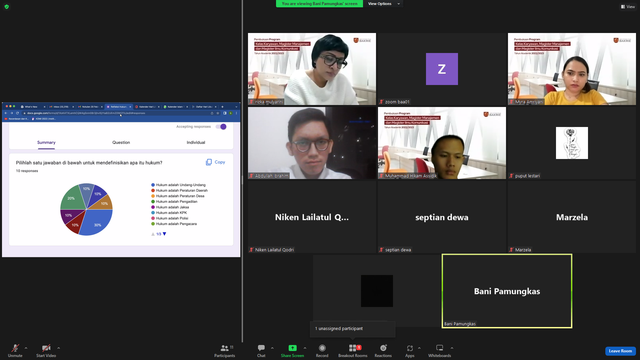Click 'septian dewa' name tile
Screen dimensions: 640x360
442,217
